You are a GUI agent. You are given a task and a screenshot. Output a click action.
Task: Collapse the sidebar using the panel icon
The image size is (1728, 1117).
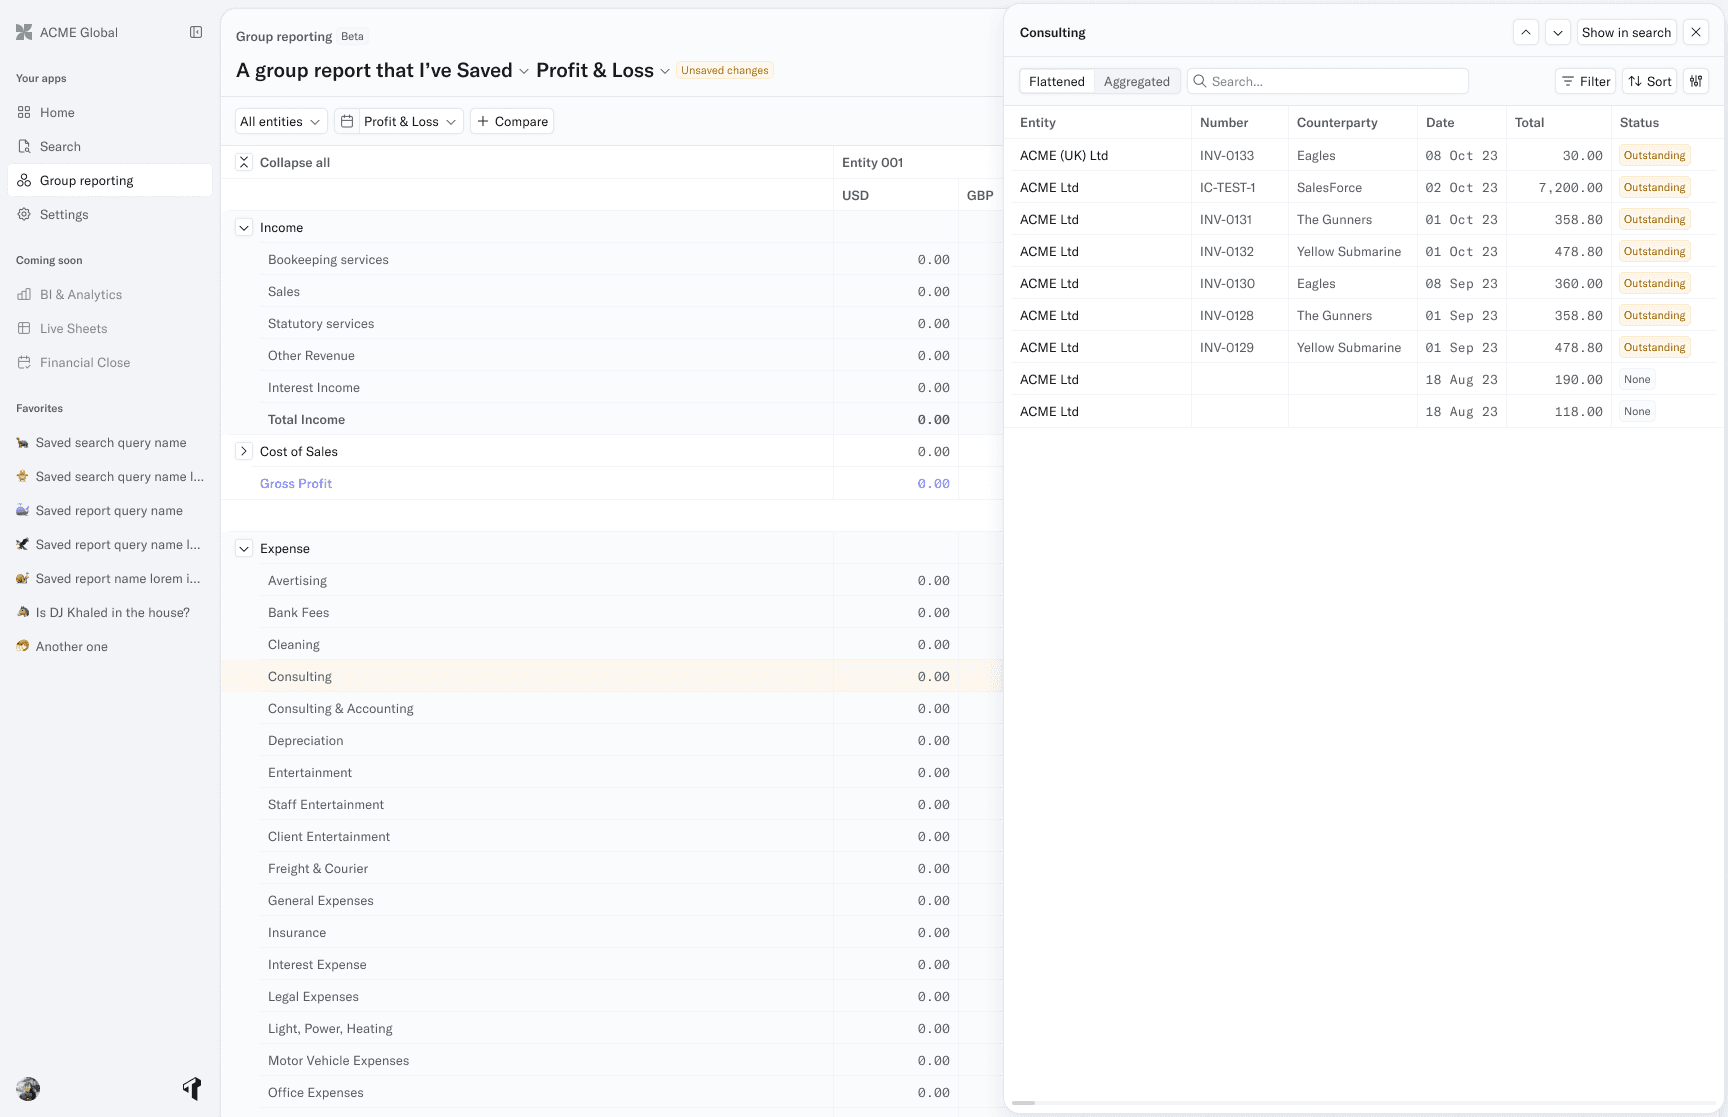pos(196,32)
